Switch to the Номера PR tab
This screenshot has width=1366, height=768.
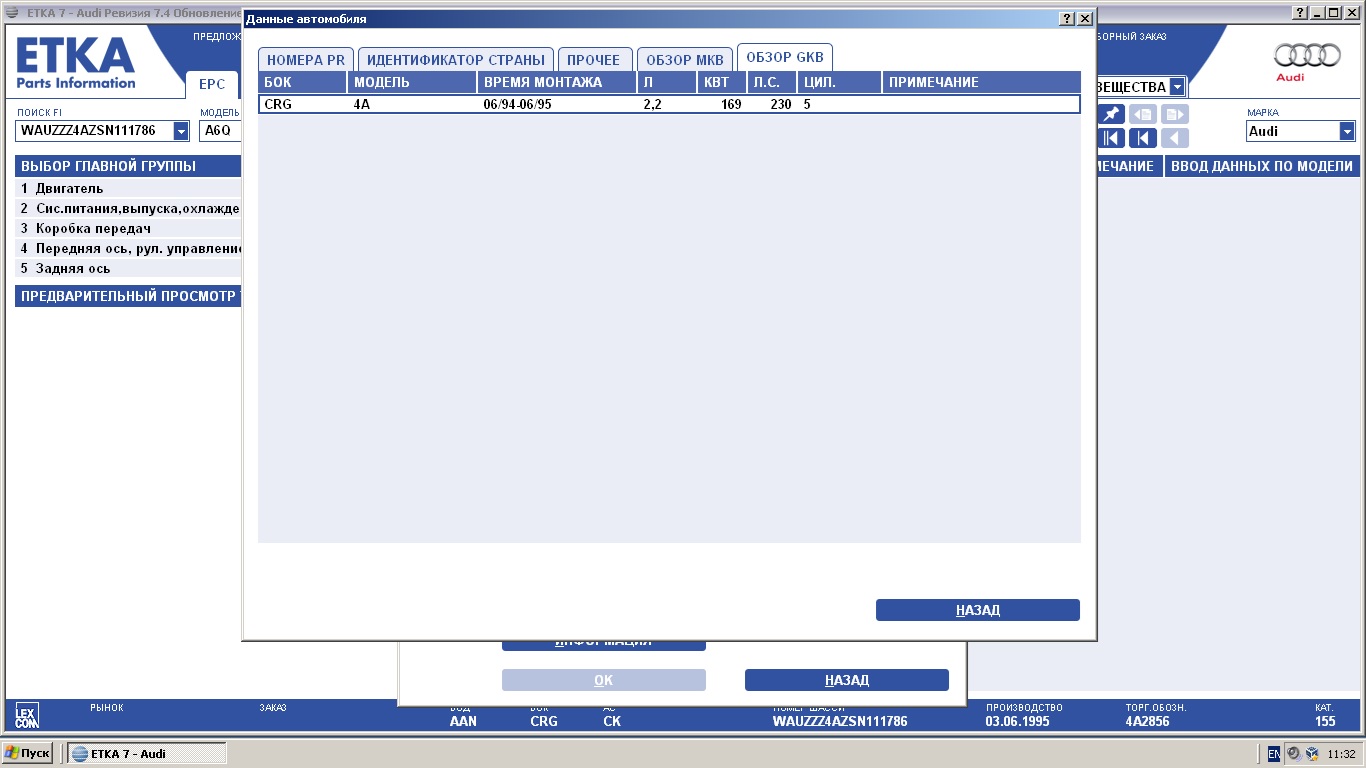coord(305,60)
